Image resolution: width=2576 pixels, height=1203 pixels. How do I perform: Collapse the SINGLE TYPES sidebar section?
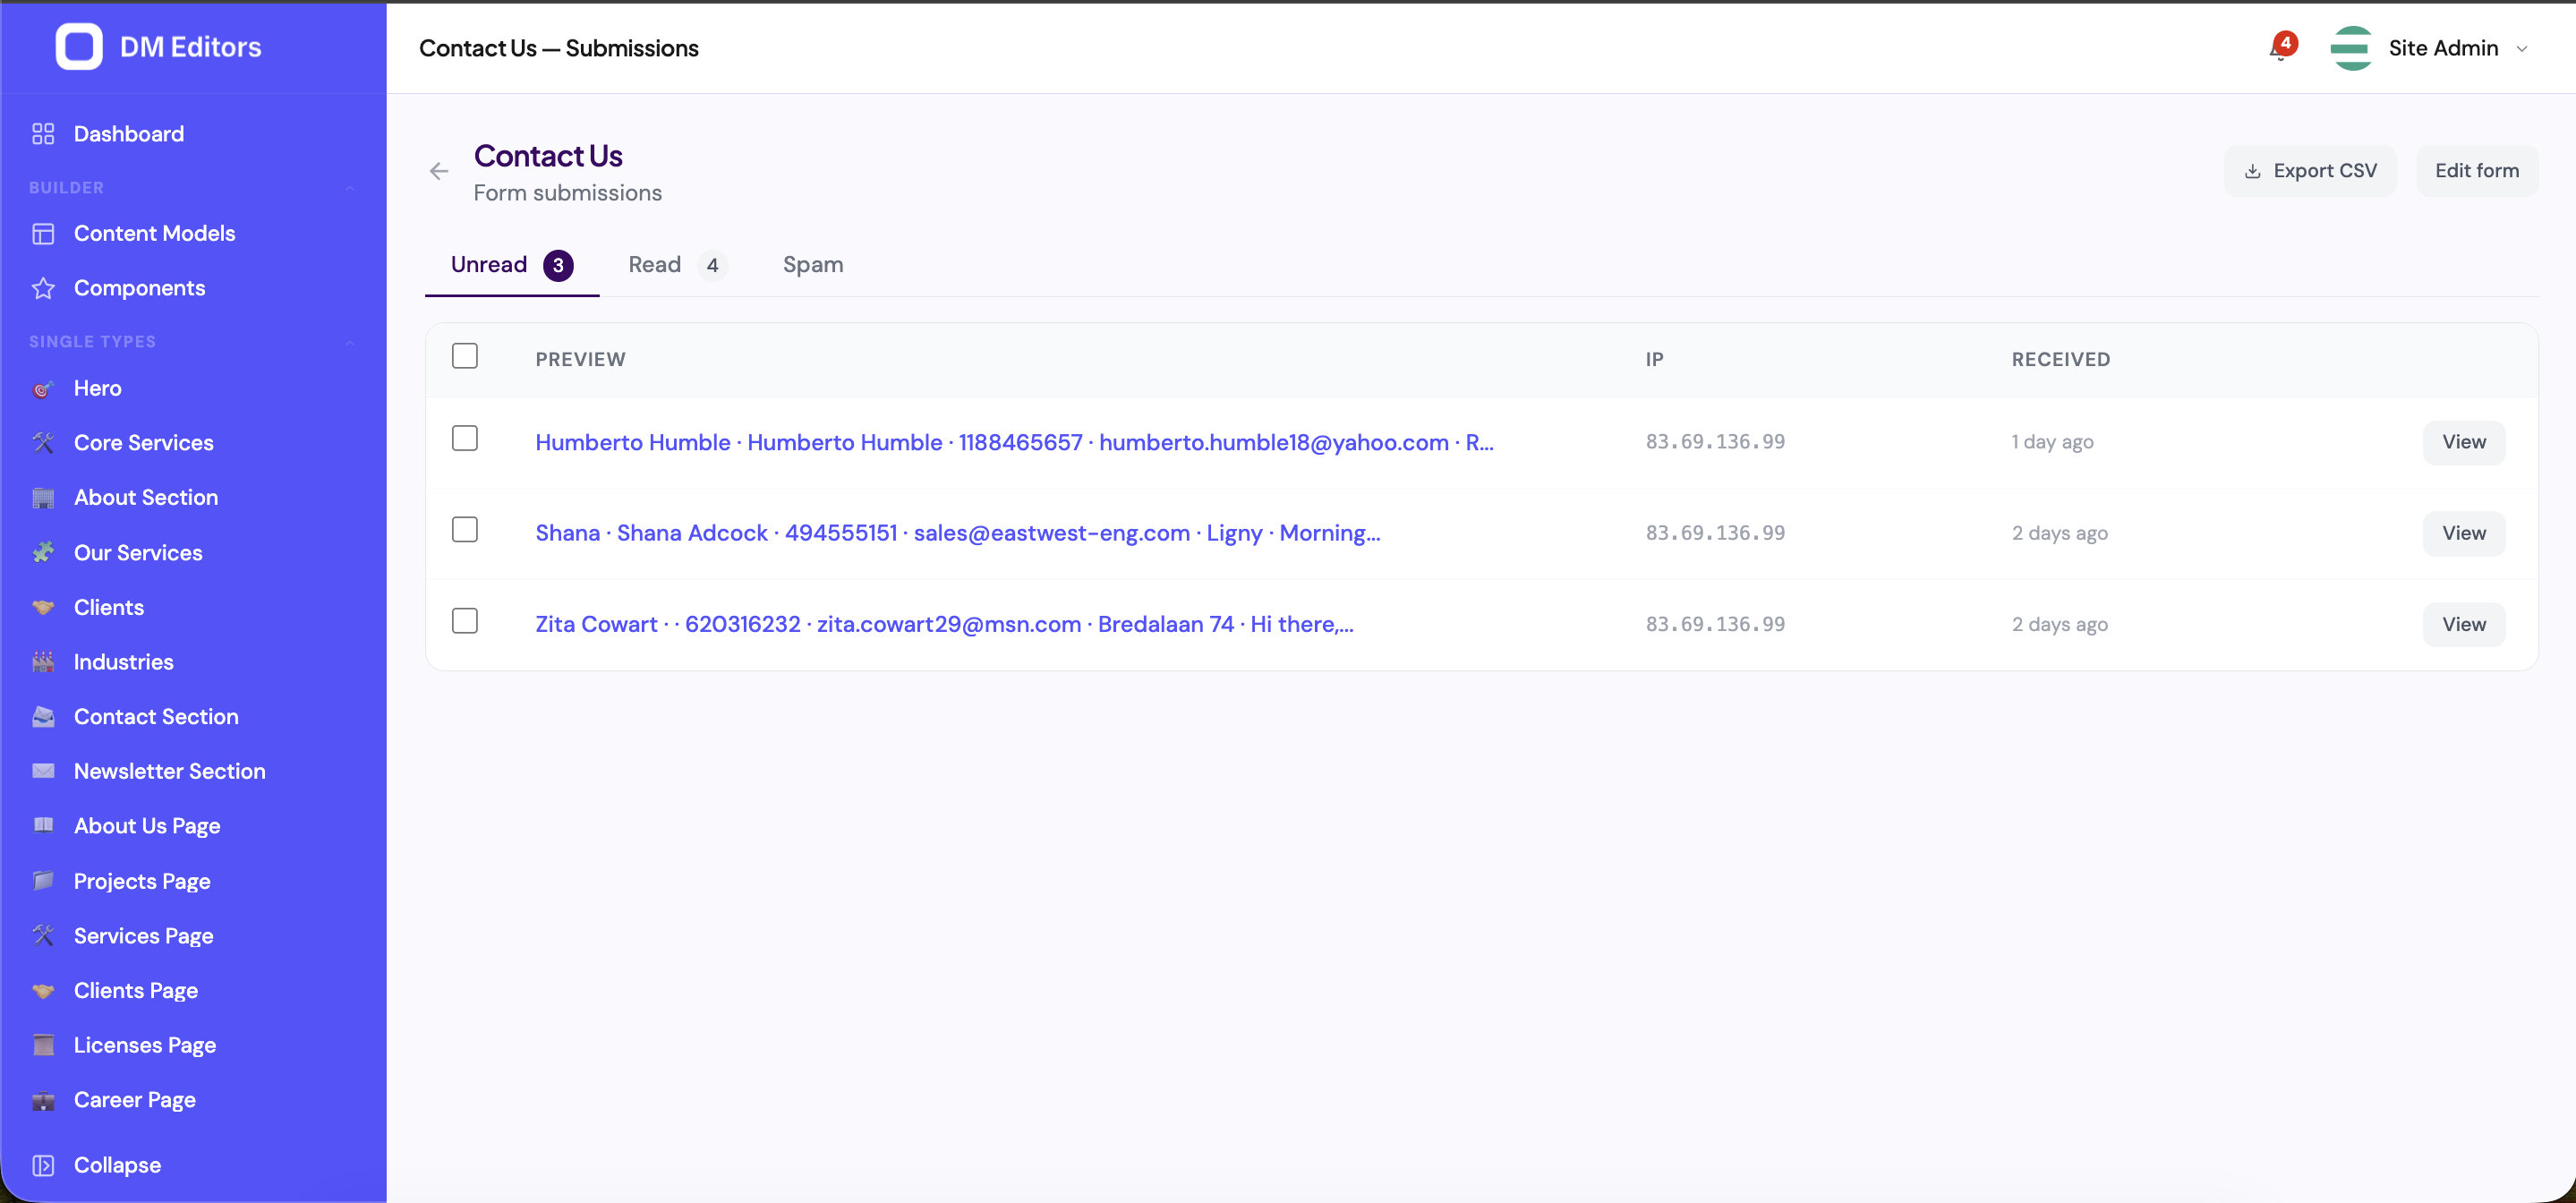click(x=350, y=342)
